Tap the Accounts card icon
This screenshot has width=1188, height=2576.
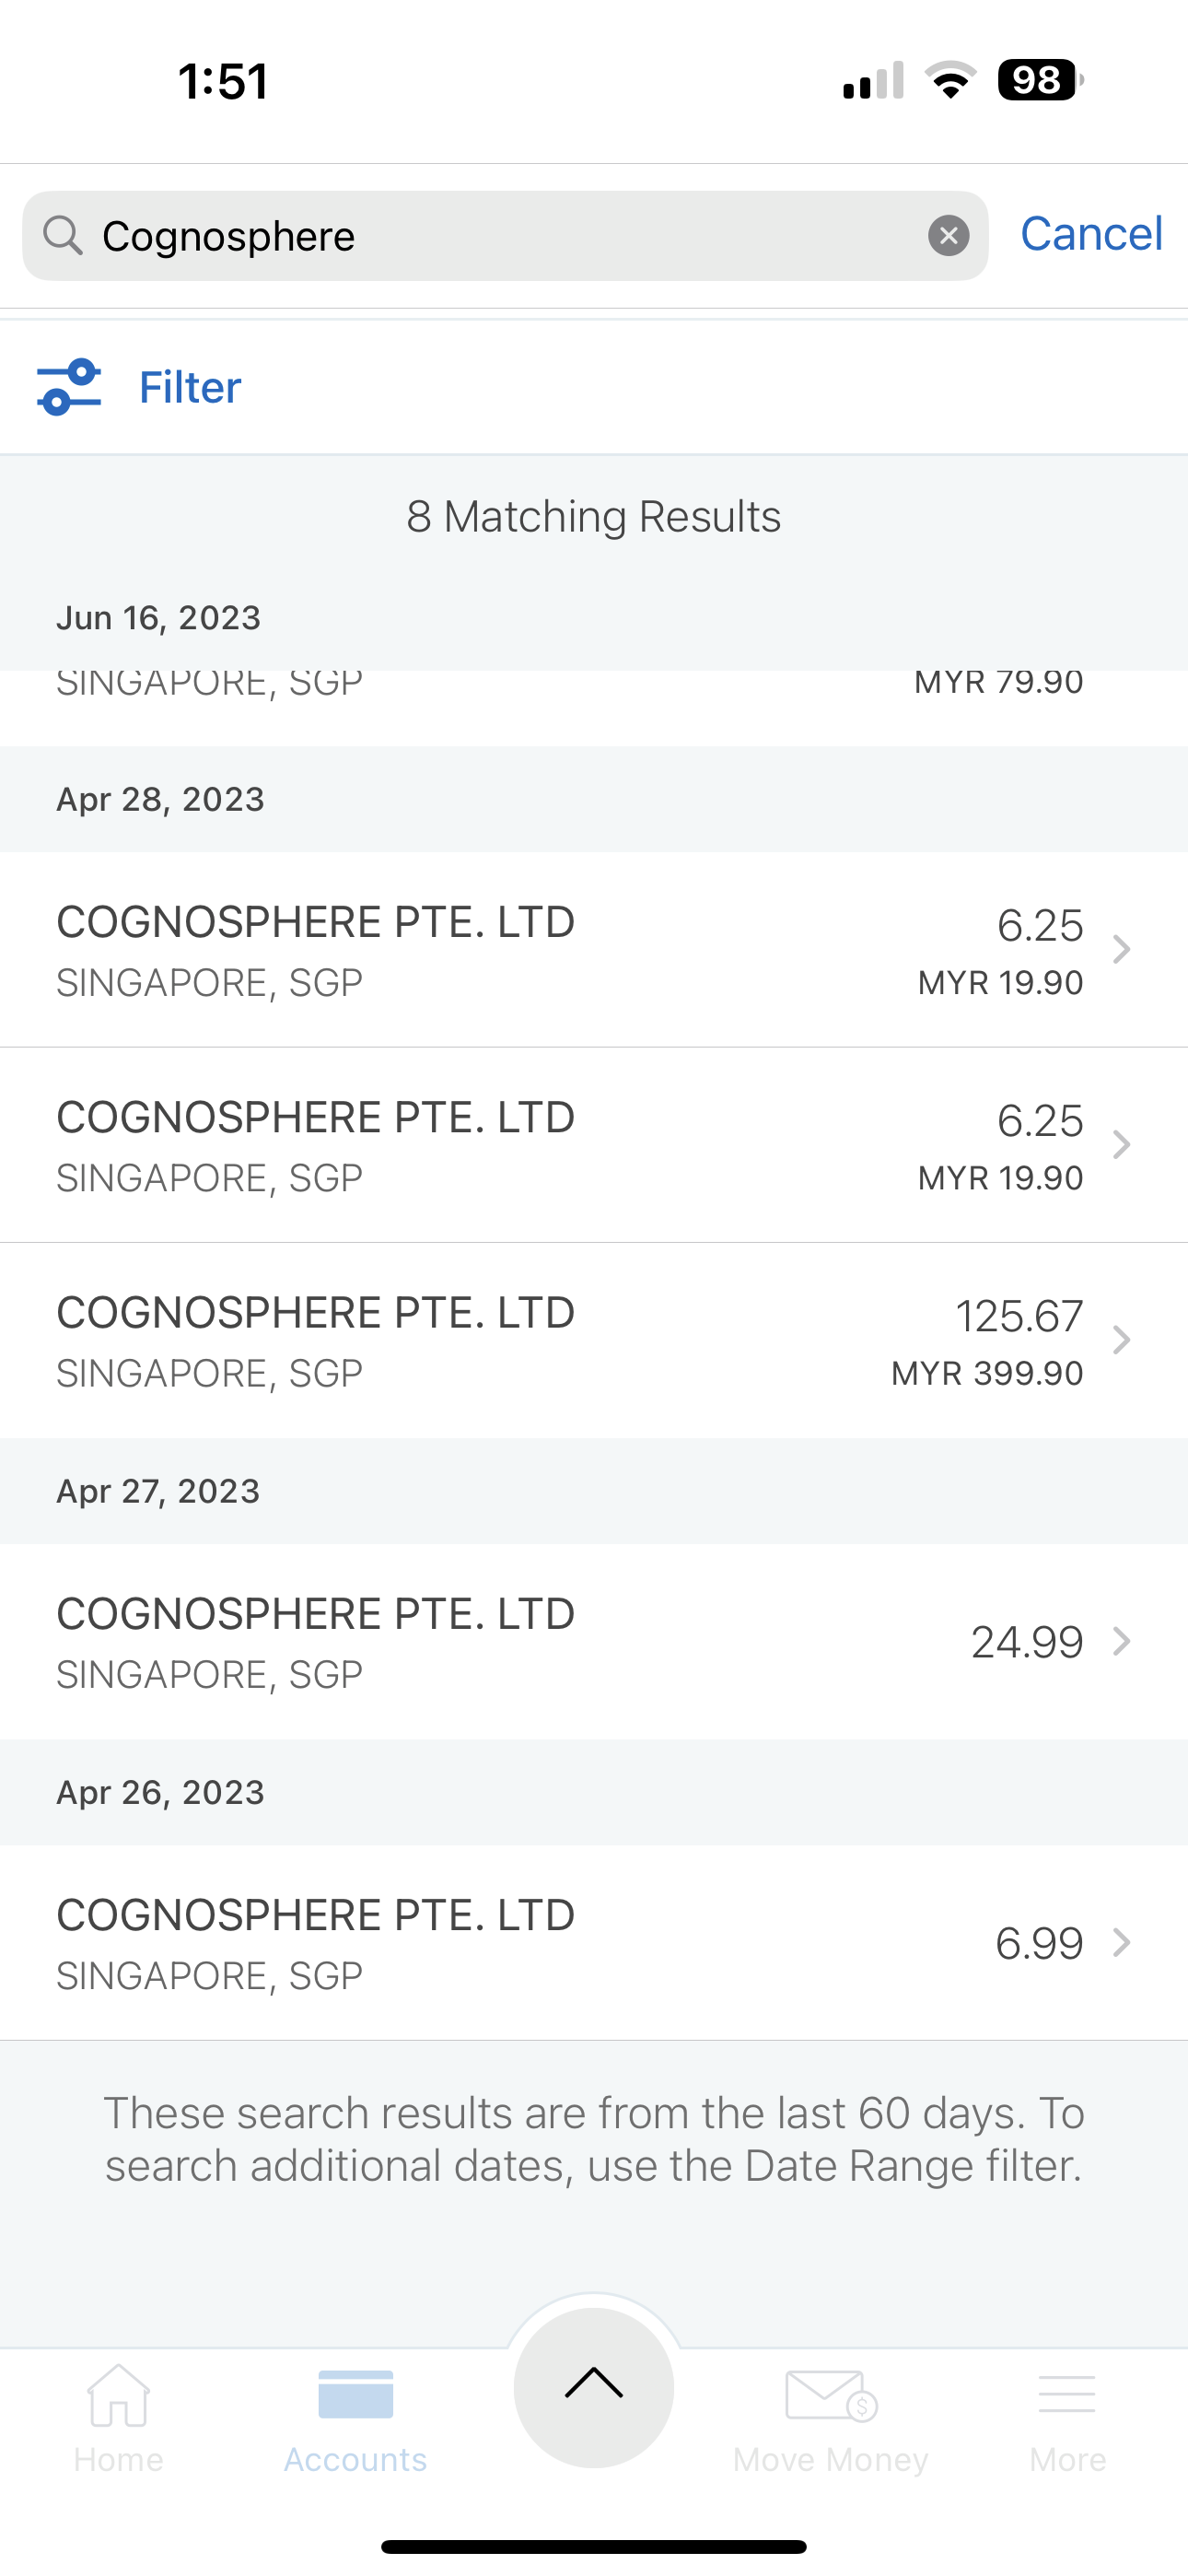coord(355,2395)
